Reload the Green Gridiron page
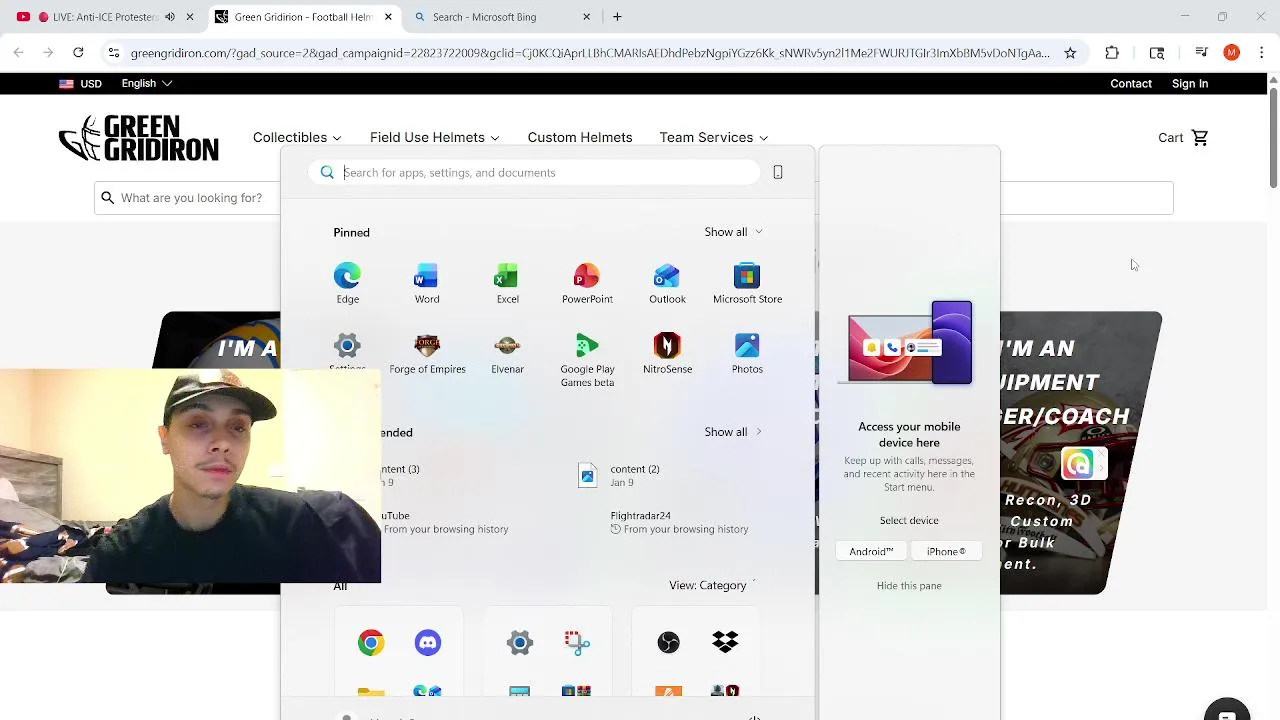 coord(78,53)
